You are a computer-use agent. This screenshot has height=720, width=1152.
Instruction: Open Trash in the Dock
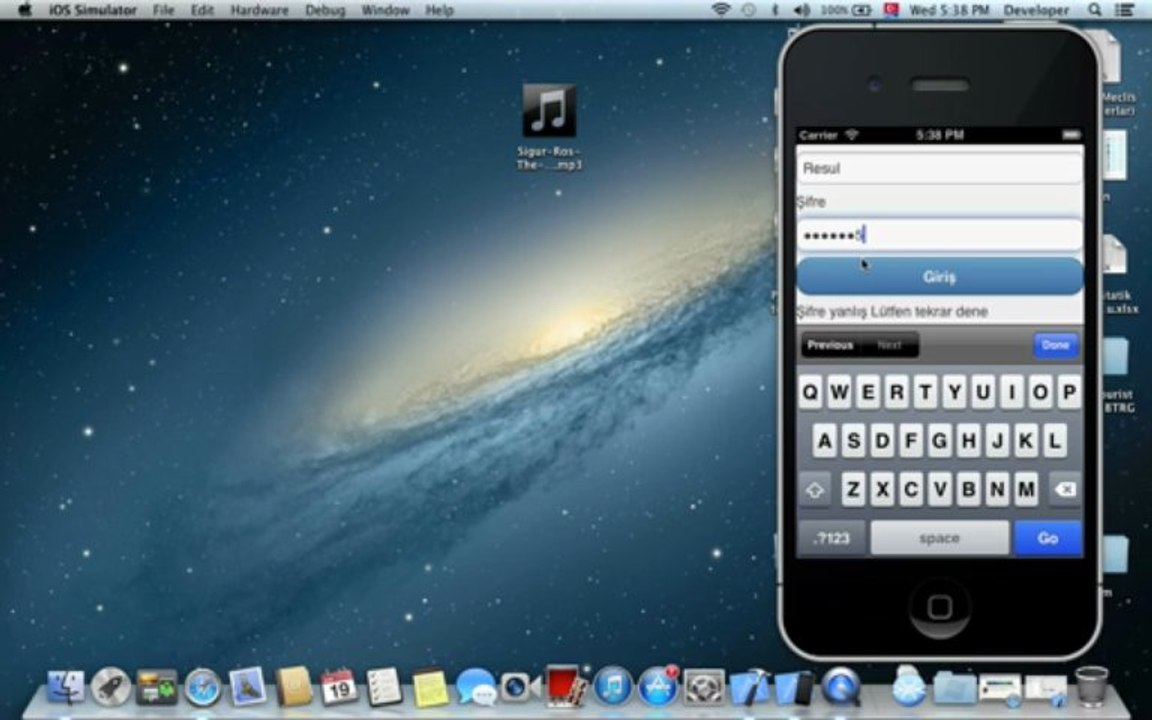click(1092, 686)
